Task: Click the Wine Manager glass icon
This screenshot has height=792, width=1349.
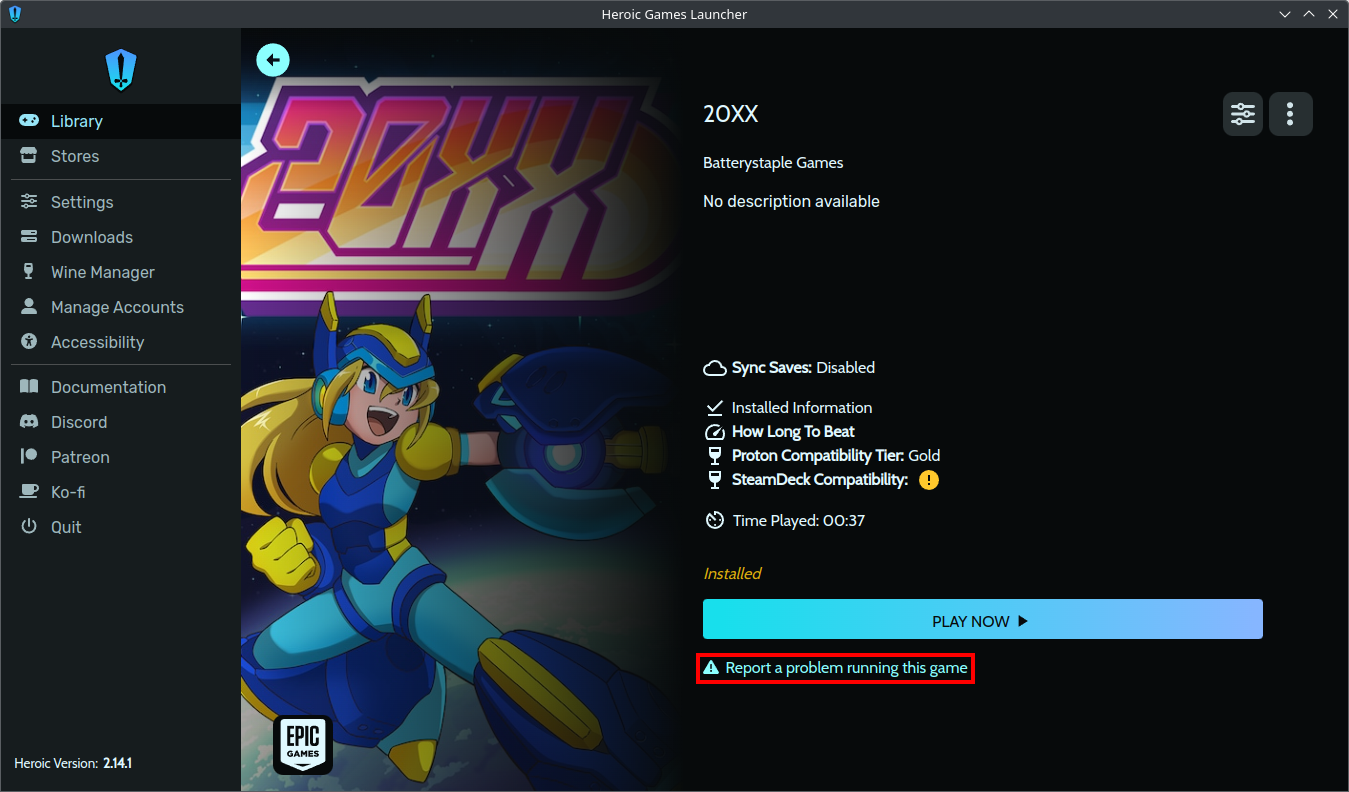Action: point(29,272)
